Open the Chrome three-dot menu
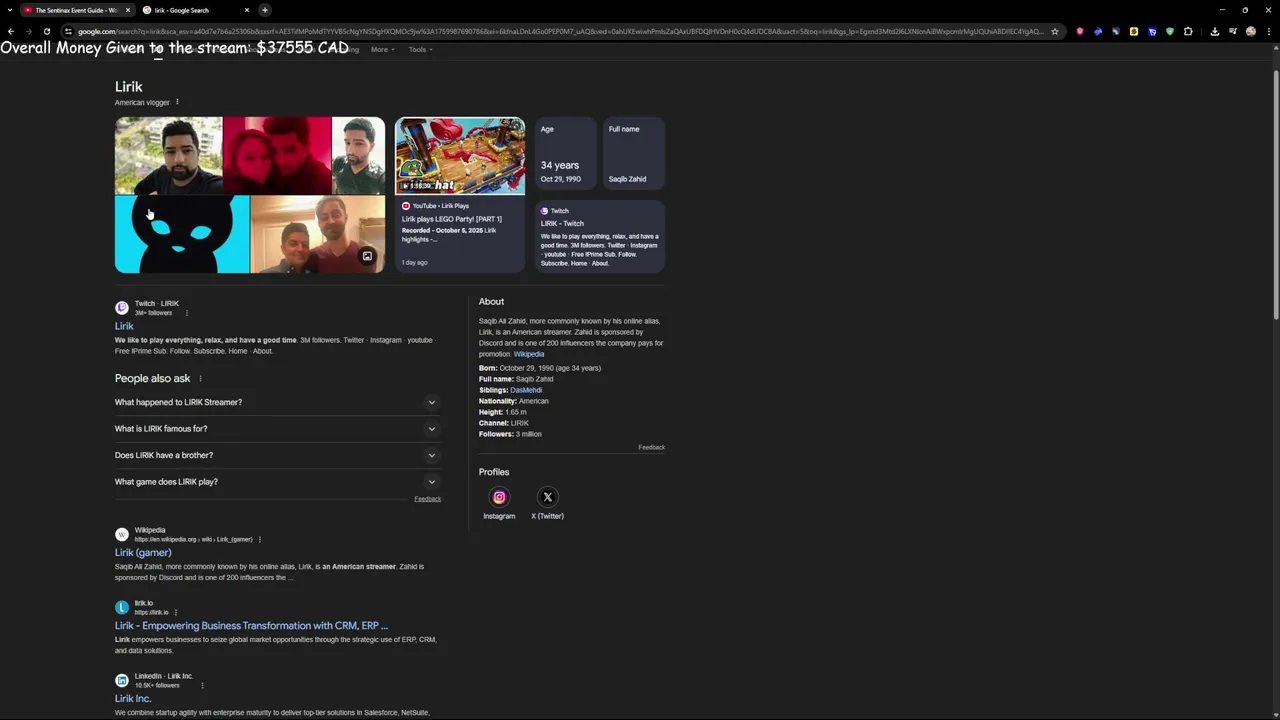 pos(1268,31)
